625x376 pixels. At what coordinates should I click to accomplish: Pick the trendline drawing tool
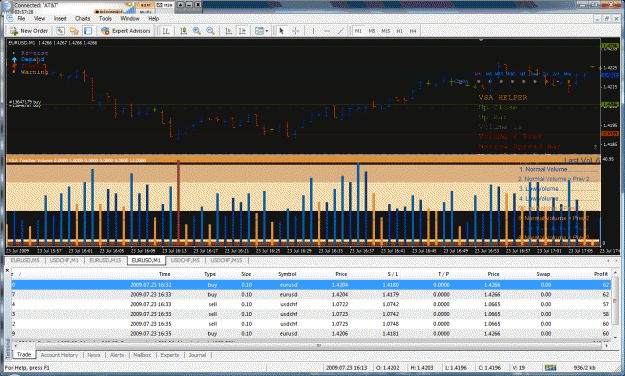point(341,31)
